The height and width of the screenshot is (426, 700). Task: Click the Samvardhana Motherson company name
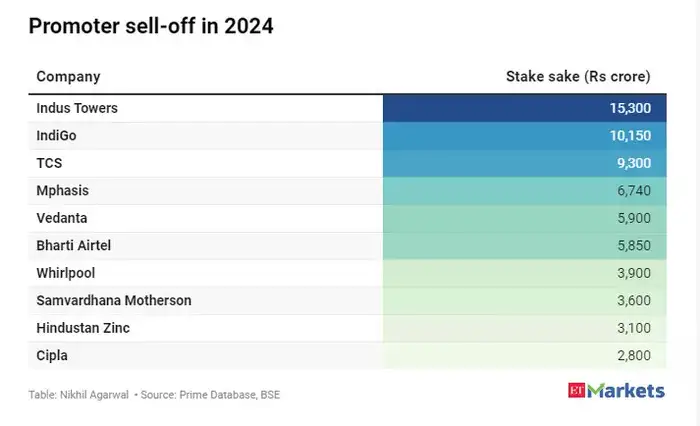pyautogui.click(x=113, y=300)
